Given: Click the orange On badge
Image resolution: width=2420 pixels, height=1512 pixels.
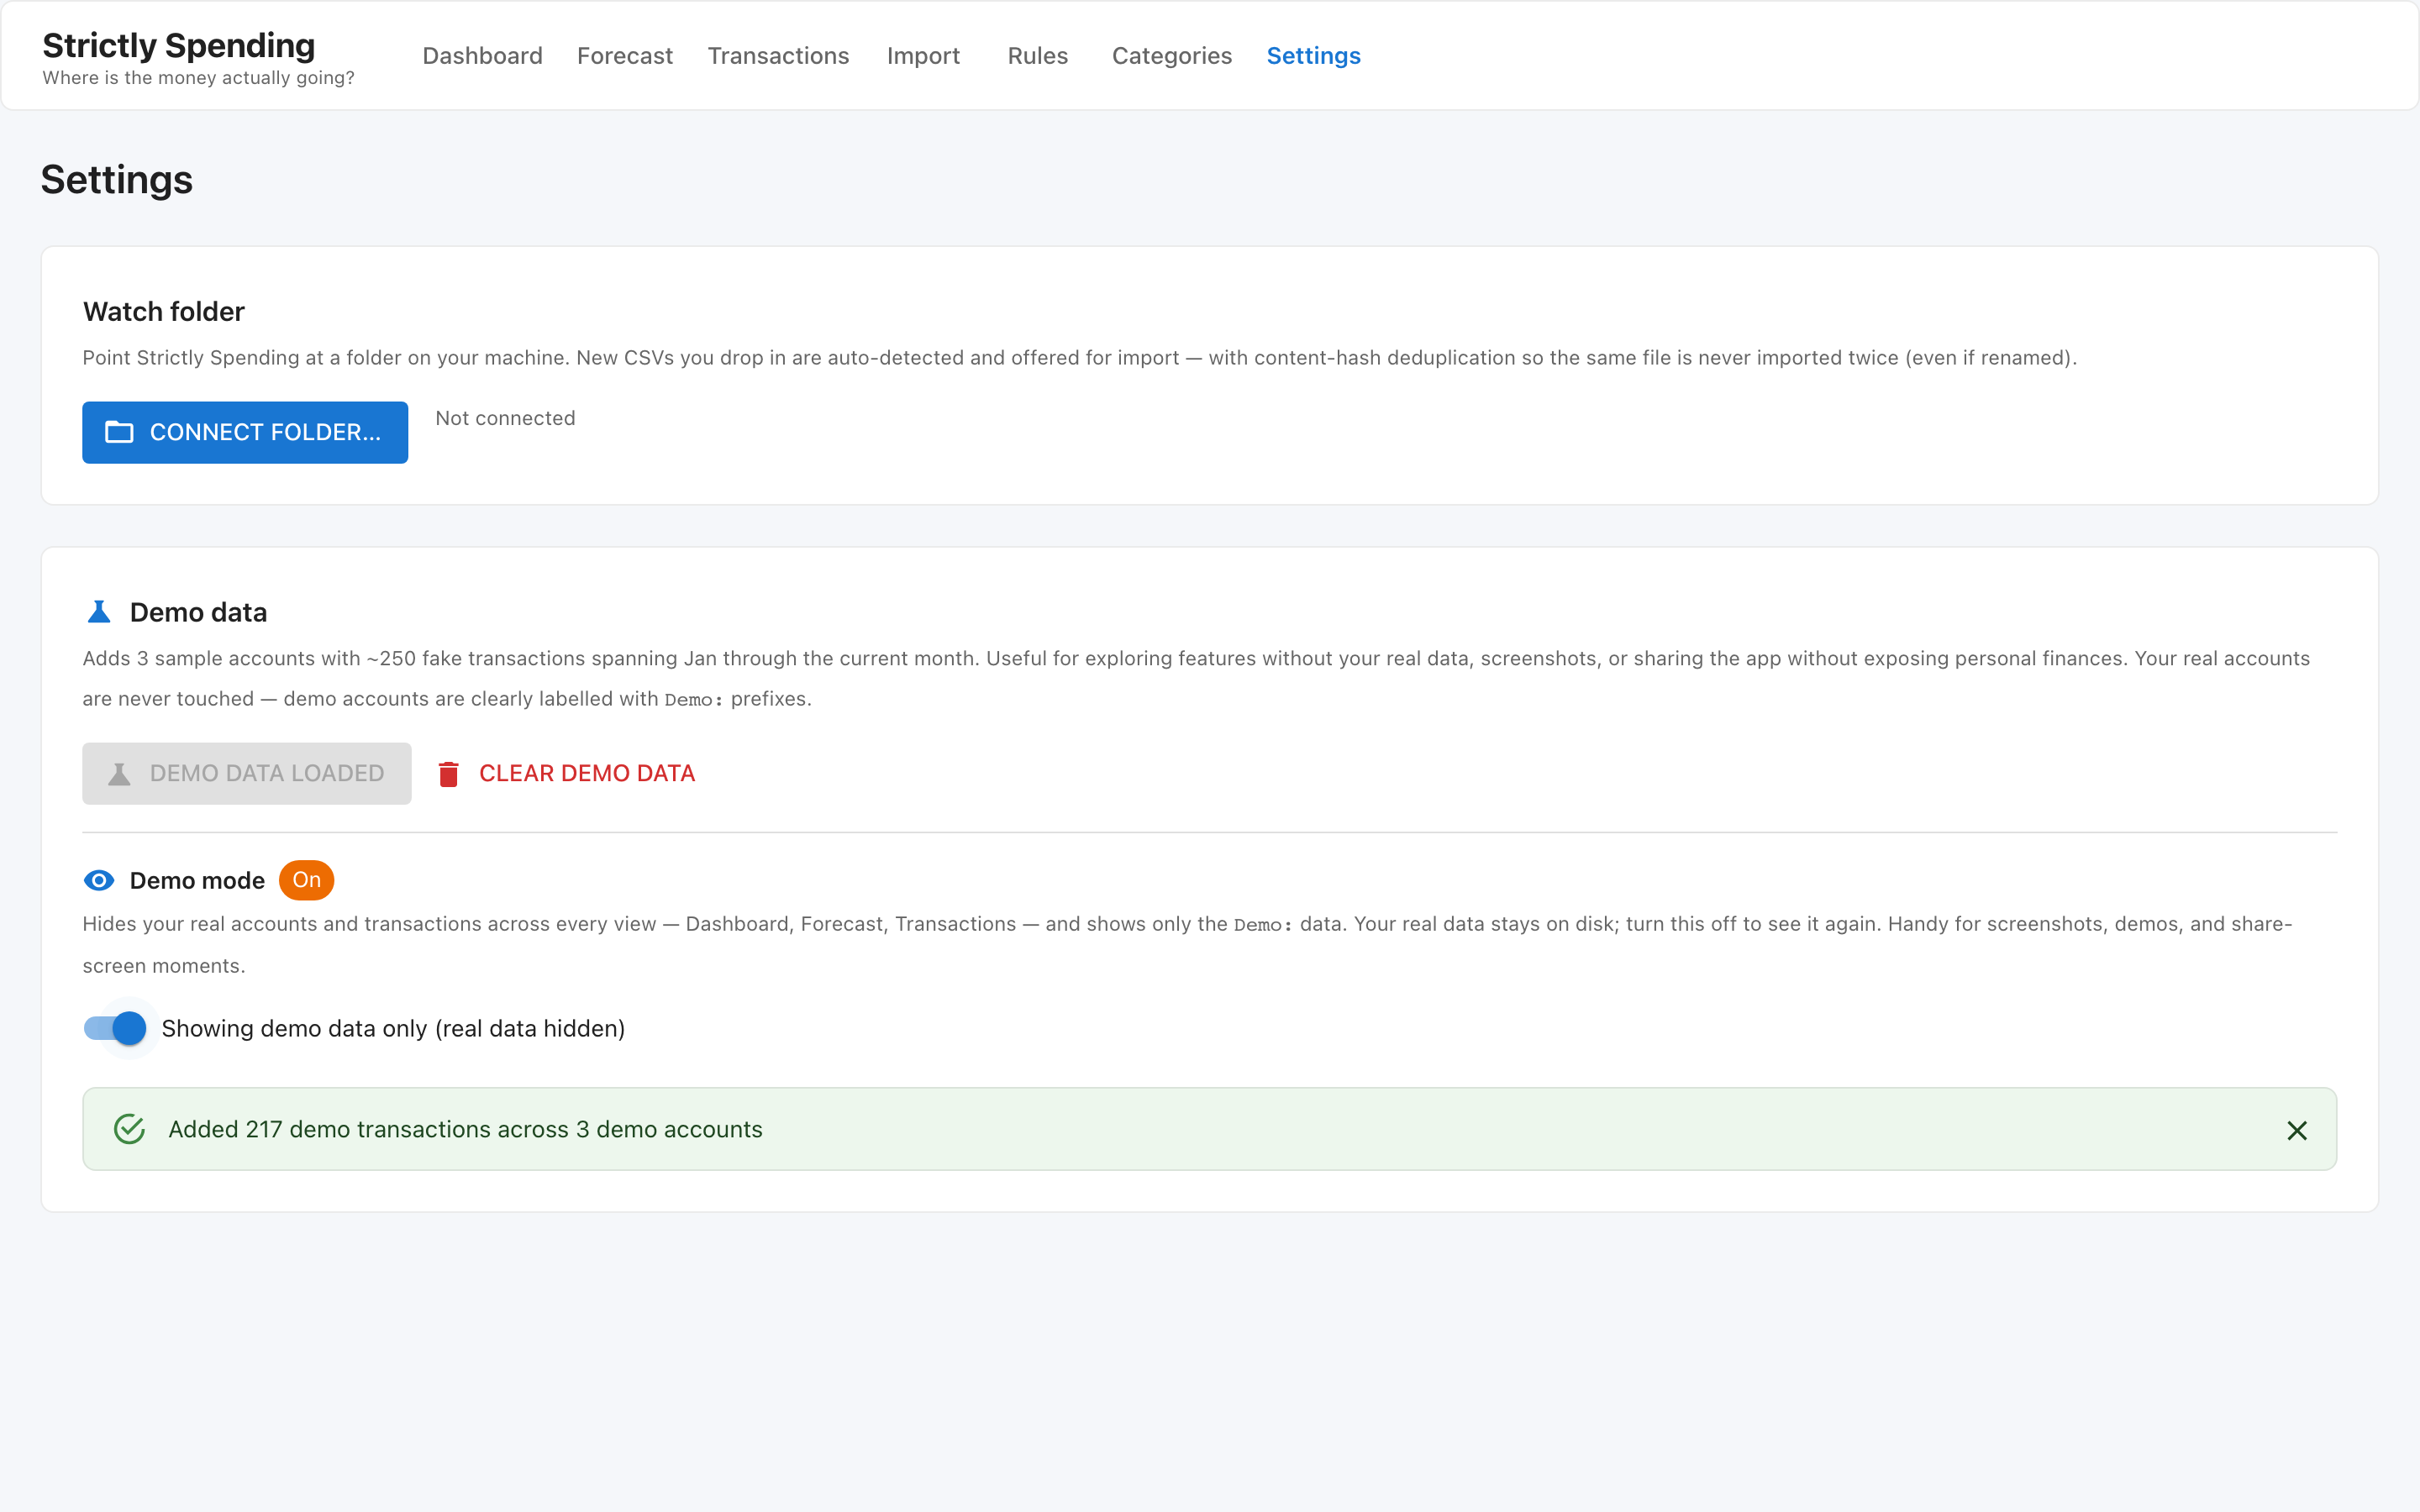Looking at the screenshot, I should pos(306,880).
